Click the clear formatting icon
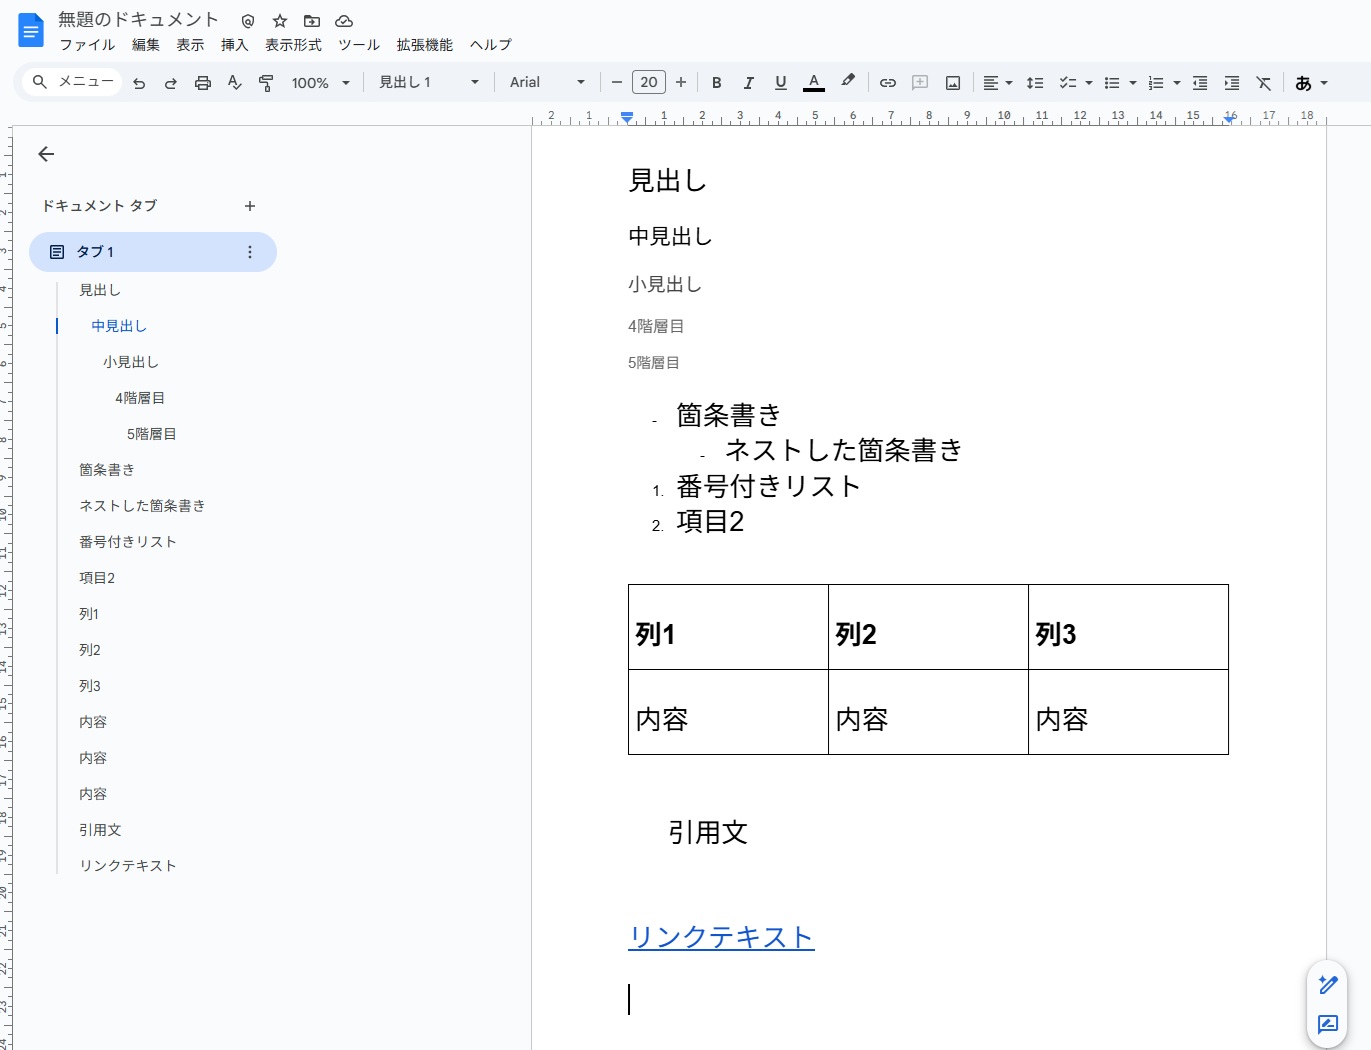1371x1050 pixels. coord(1264,83)
